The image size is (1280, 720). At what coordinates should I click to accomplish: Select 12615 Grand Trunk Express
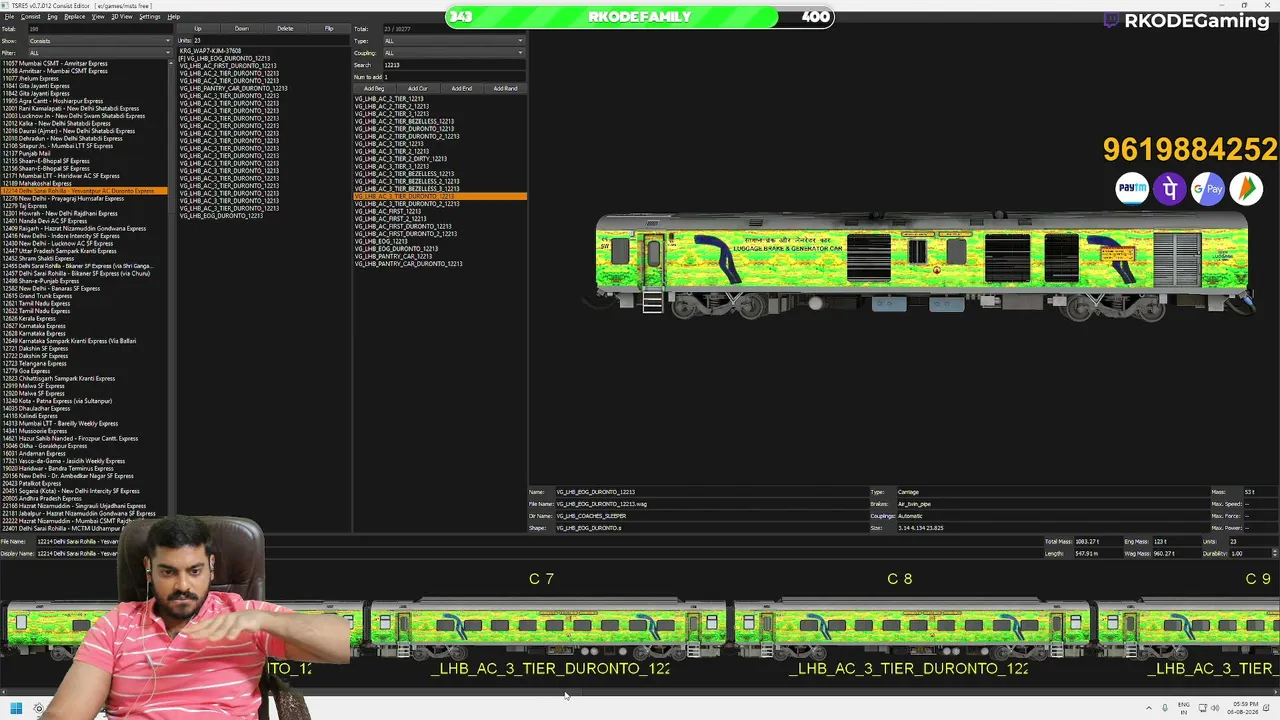point(37,296)
